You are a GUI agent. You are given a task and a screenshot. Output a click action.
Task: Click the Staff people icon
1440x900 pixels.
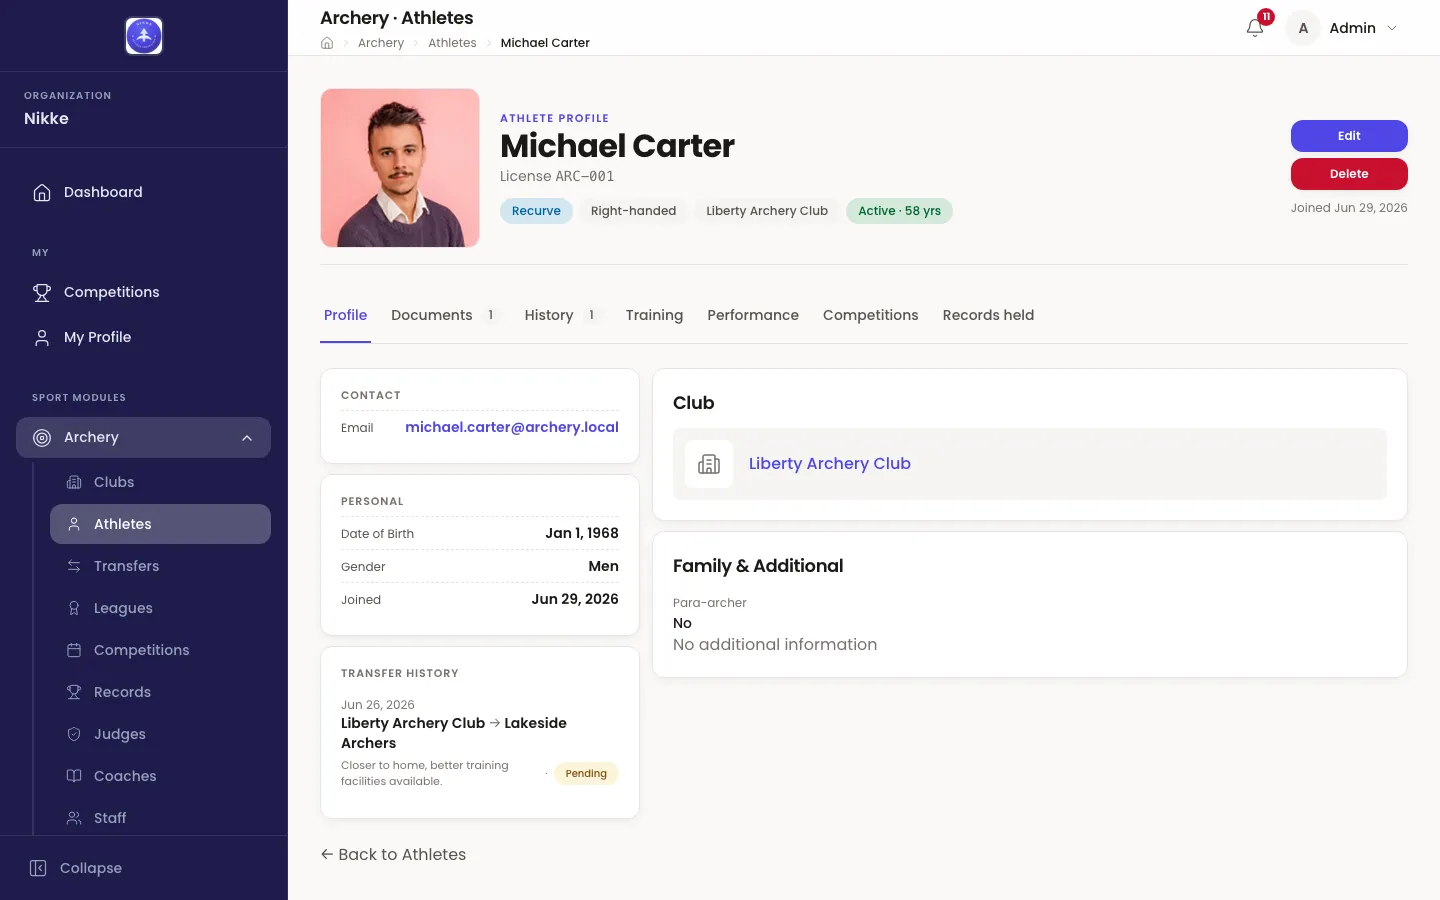tap(74, 818)
